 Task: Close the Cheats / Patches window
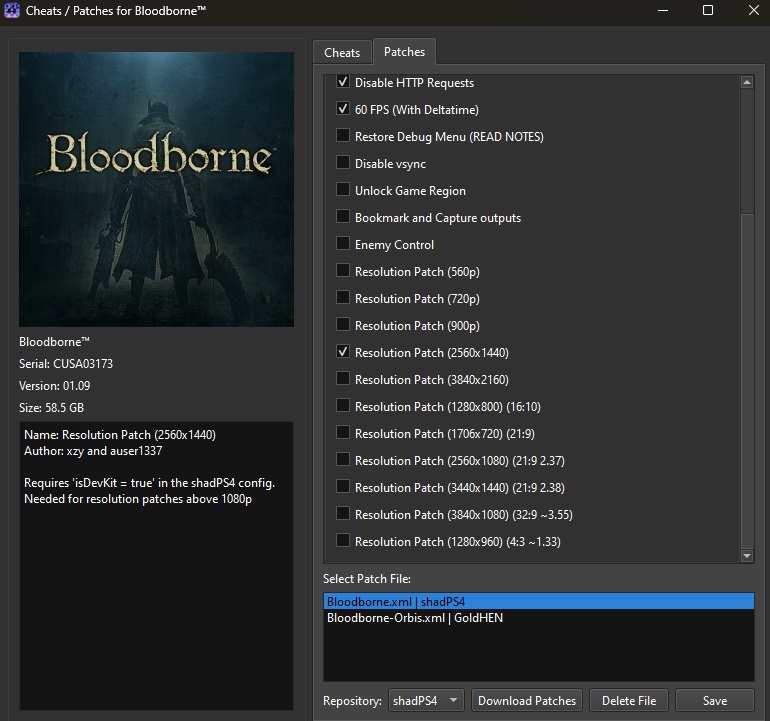[x=753, y=10]
